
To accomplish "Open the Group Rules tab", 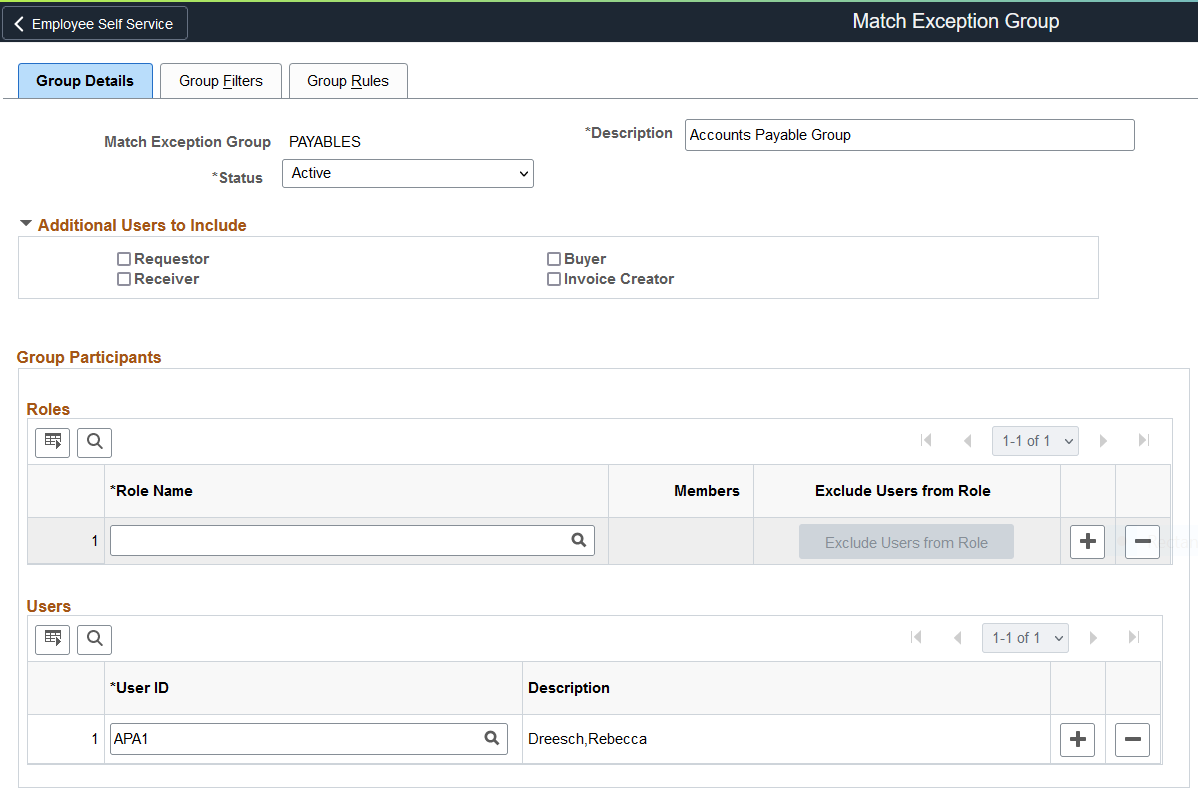I will click(x=348, y=81).
